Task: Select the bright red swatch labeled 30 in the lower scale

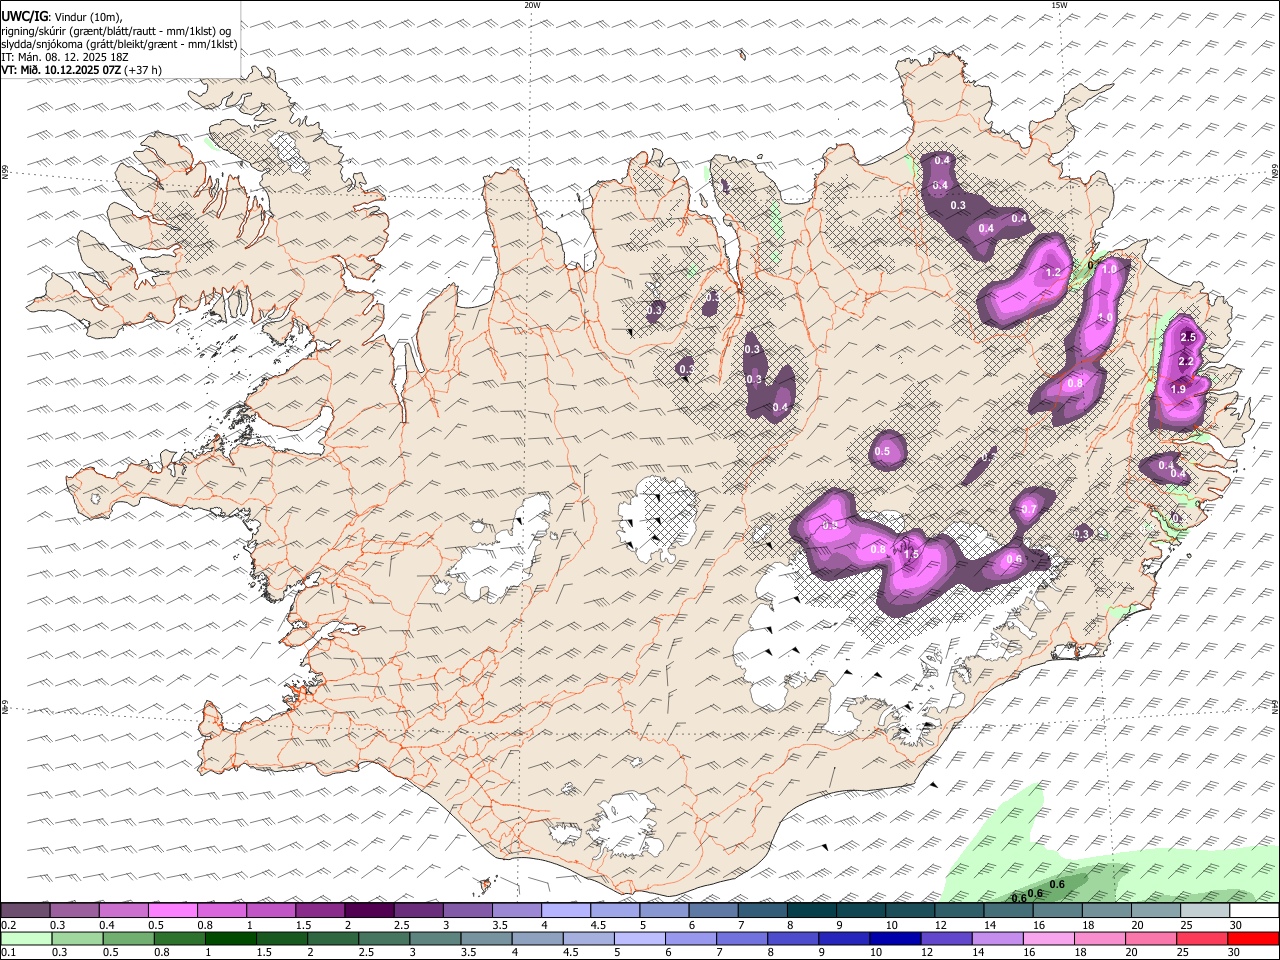Action: click(x=1253, y=939)
